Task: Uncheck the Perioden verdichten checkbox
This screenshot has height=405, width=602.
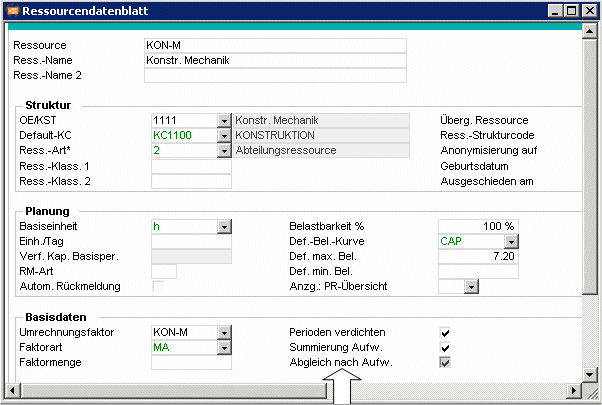Action: point(445,332)
